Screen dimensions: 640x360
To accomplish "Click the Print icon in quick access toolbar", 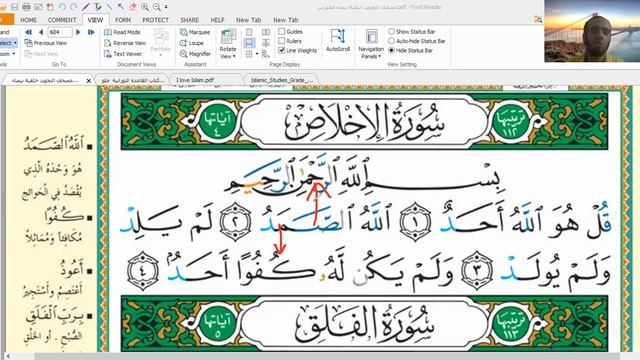I will 26,7.
